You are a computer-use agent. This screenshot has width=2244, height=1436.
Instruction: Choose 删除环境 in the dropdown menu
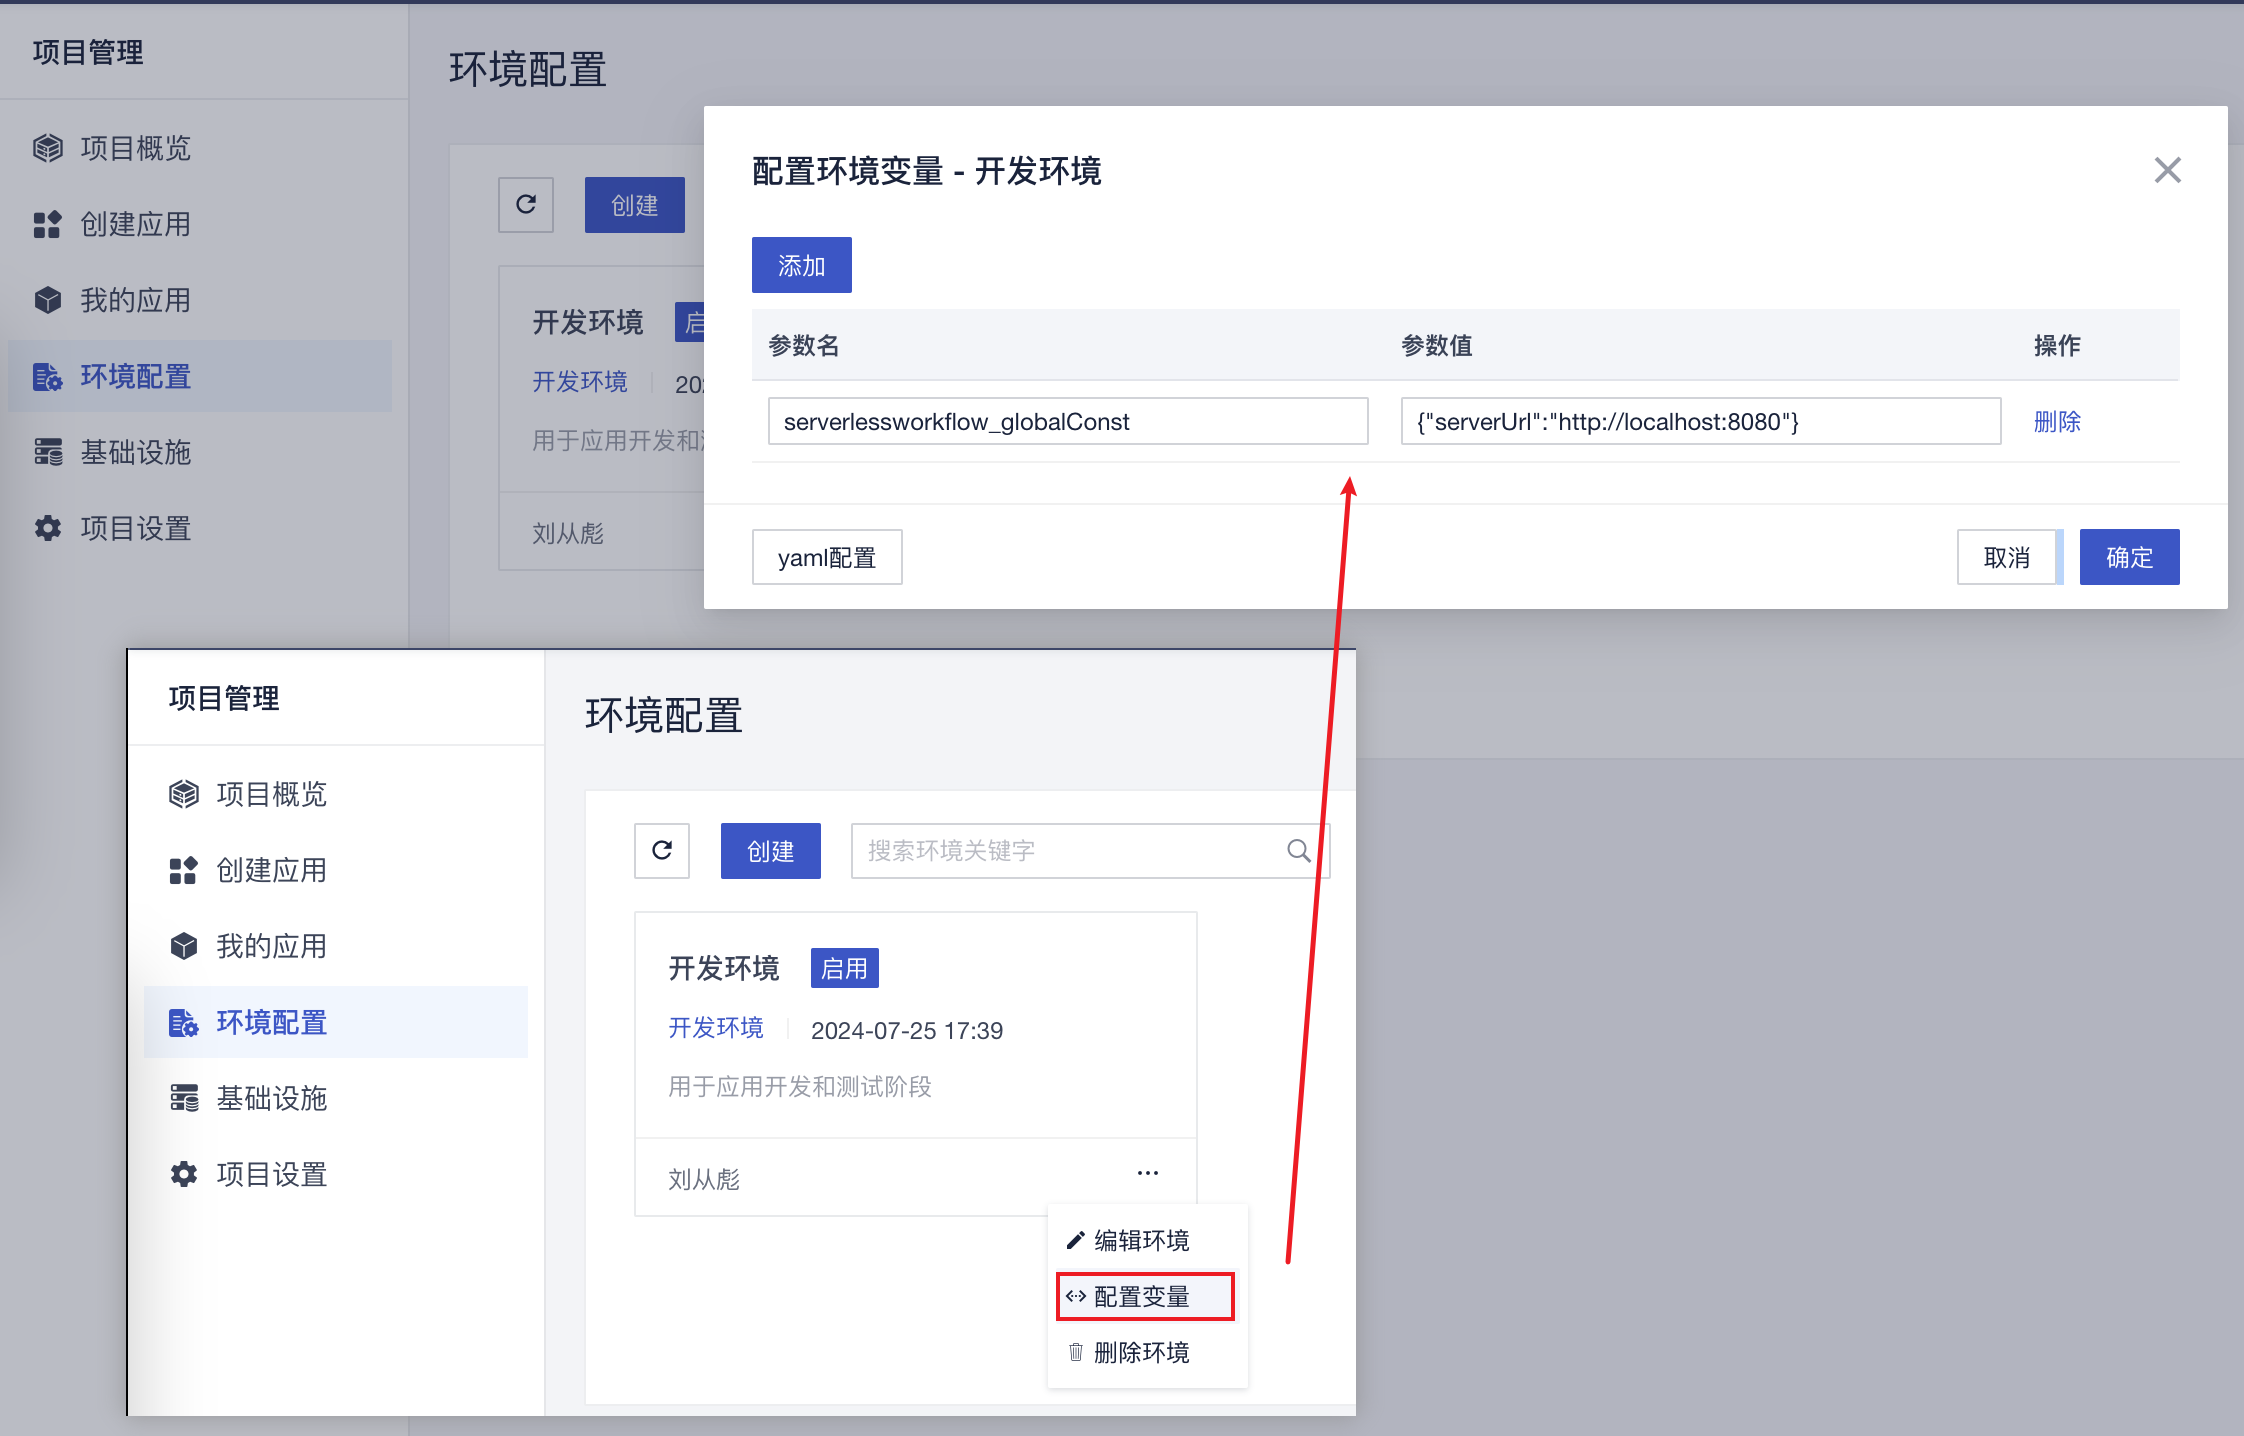pyautogui.click(x=1141, y=1353)
